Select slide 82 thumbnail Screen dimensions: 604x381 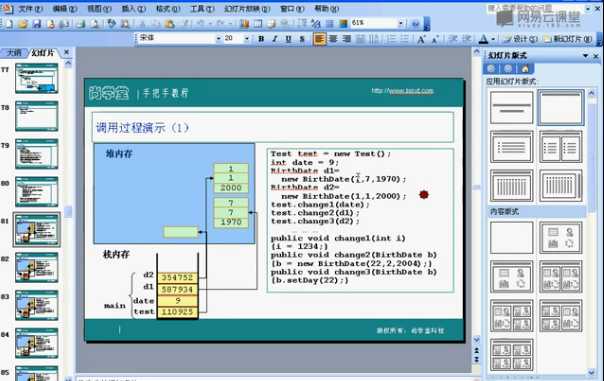37,267
